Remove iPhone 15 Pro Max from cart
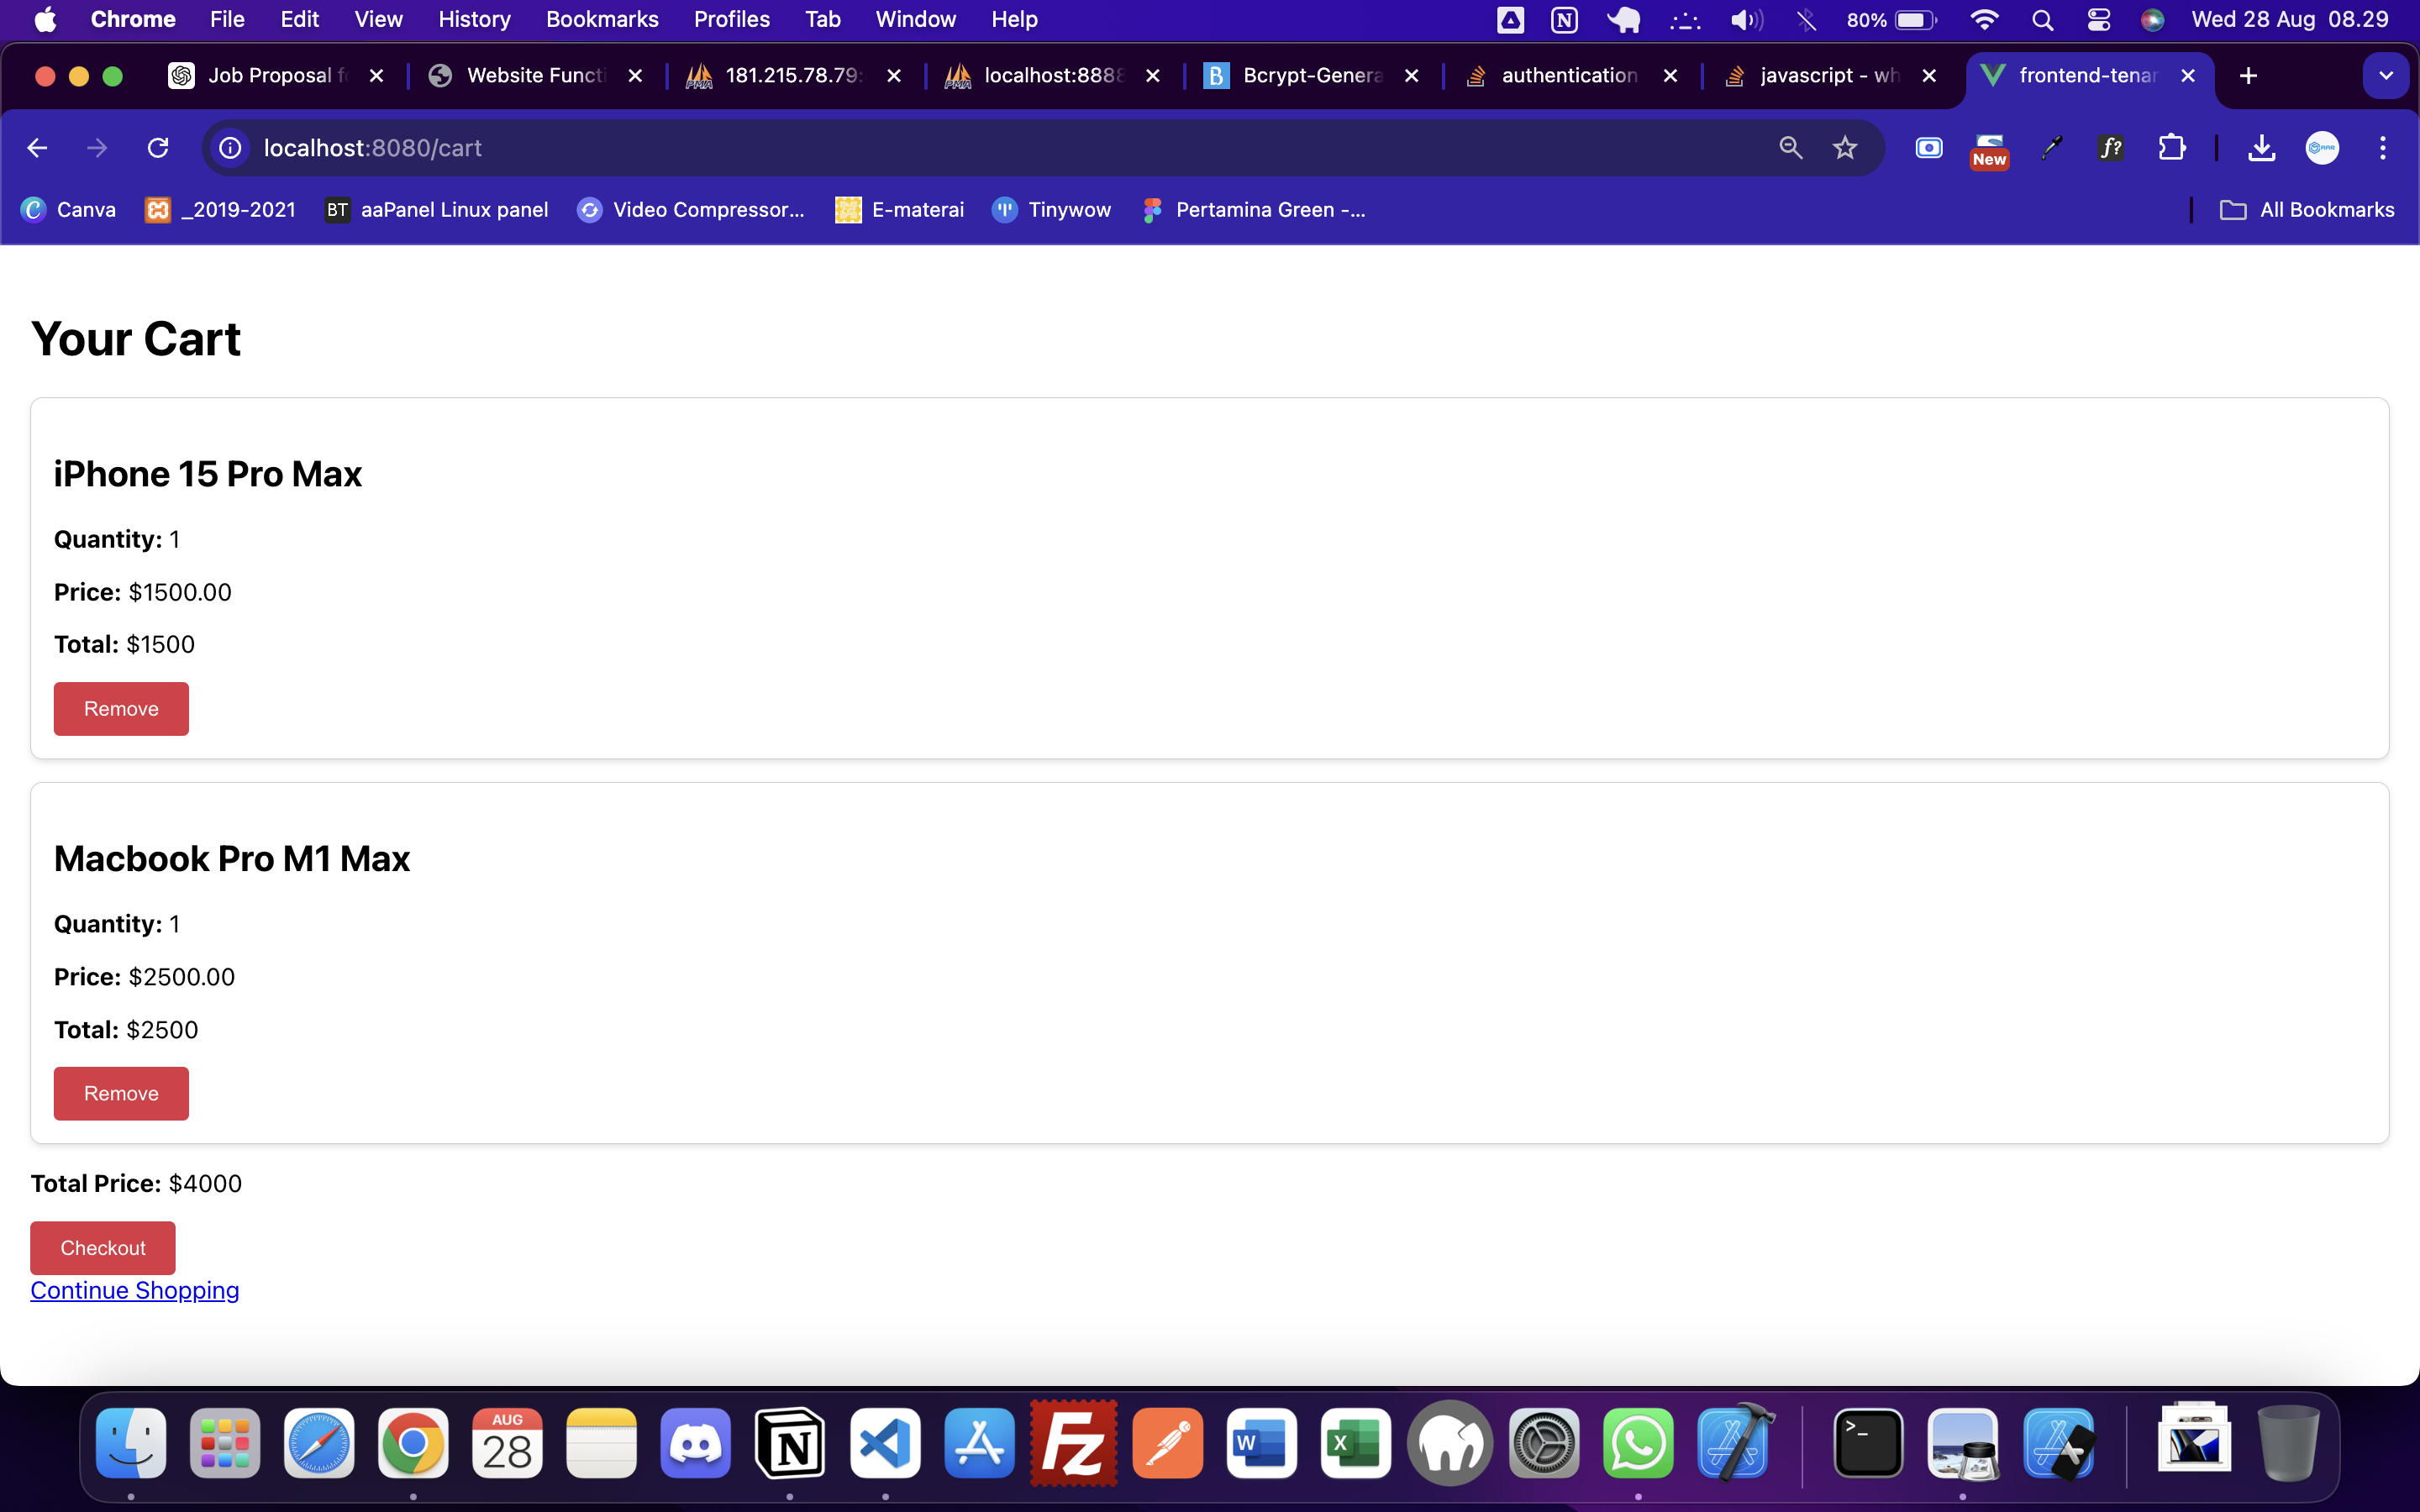This screenshot has height=1512, width=2420. click(121, 709)
